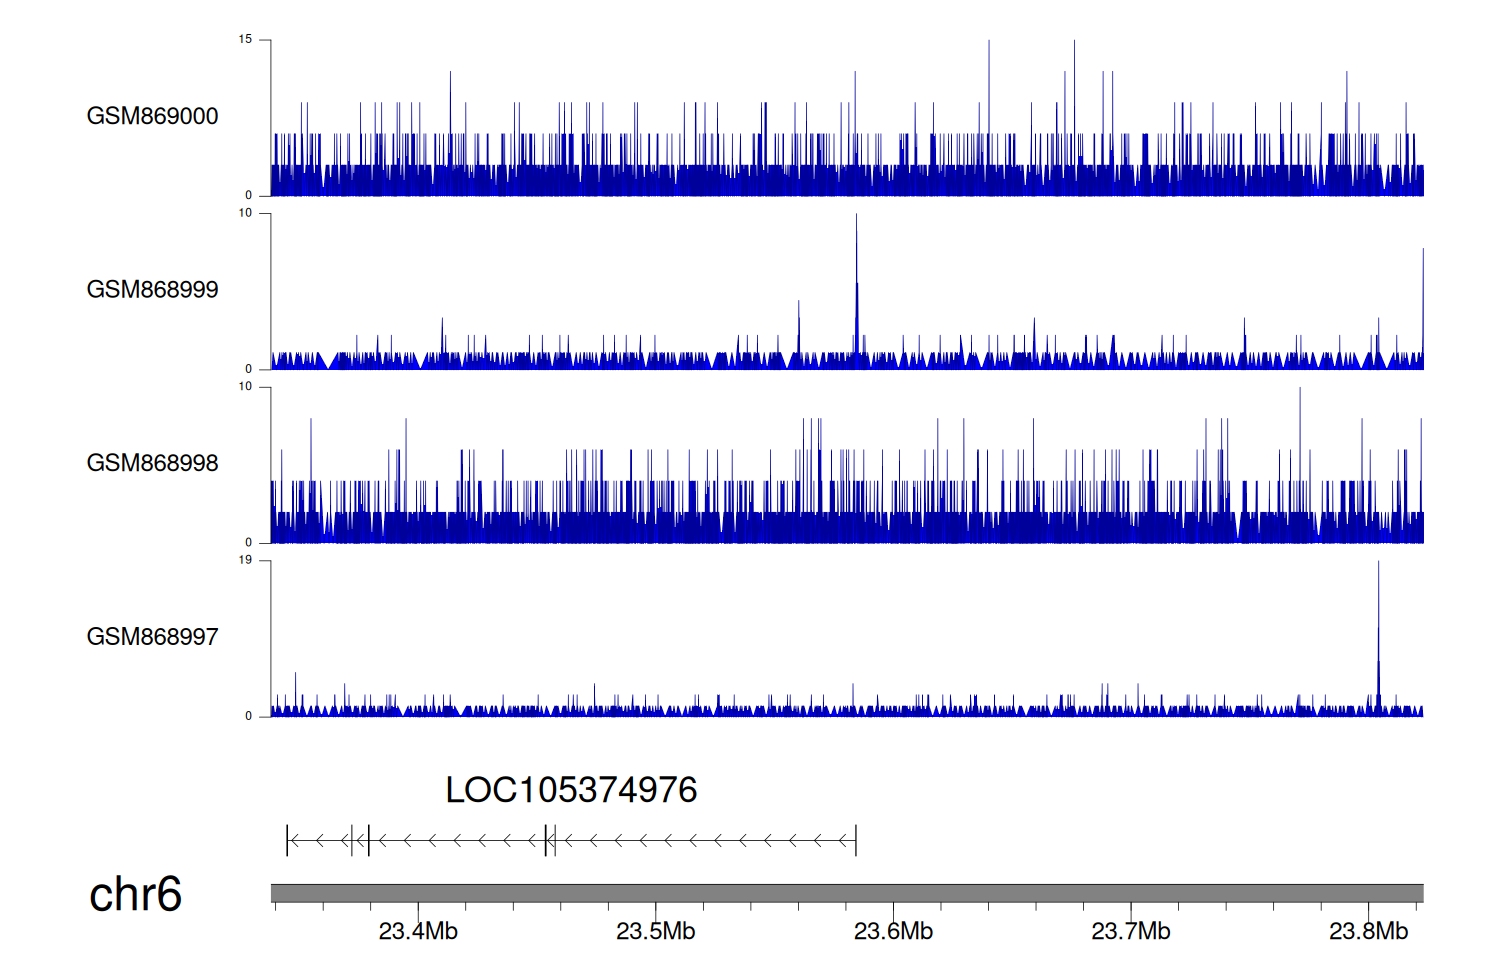Click the chr6 chromosome label
Screen dimensions: 1500x980
[135, 894]
